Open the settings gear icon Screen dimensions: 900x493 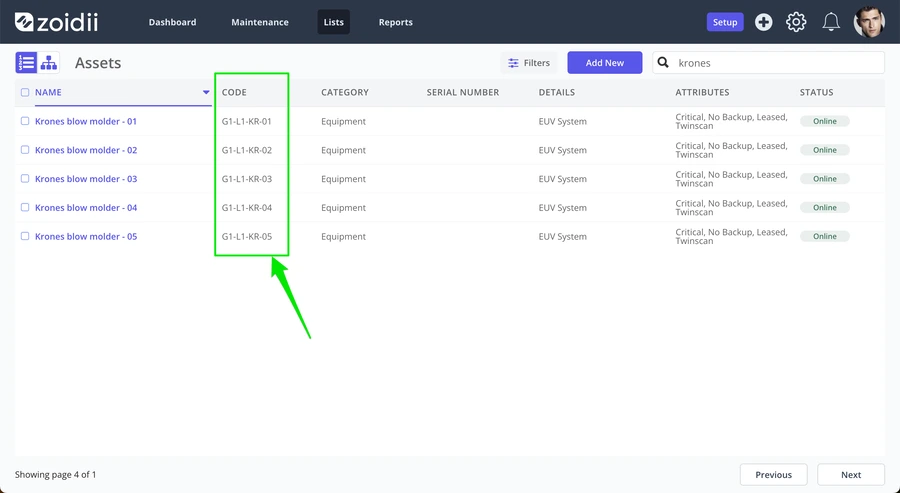click(796, 22)
